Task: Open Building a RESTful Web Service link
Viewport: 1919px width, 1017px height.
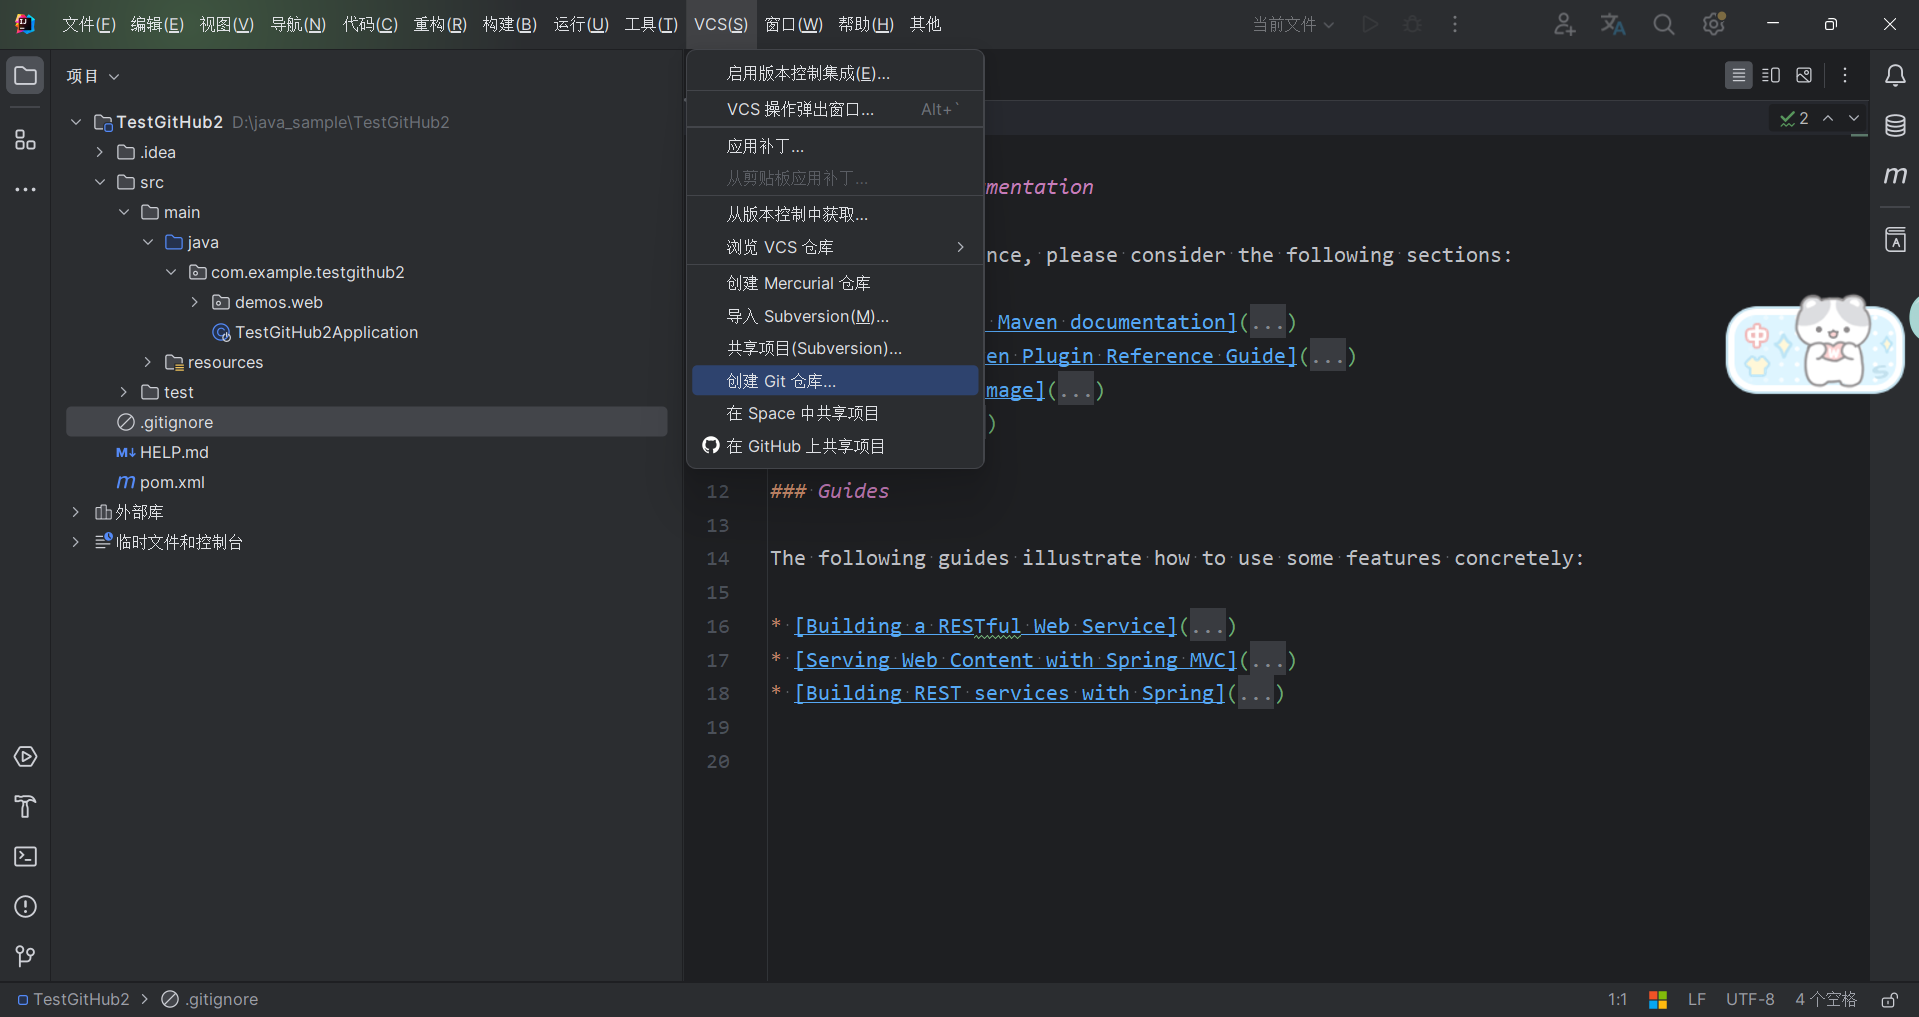Action: 986,626
